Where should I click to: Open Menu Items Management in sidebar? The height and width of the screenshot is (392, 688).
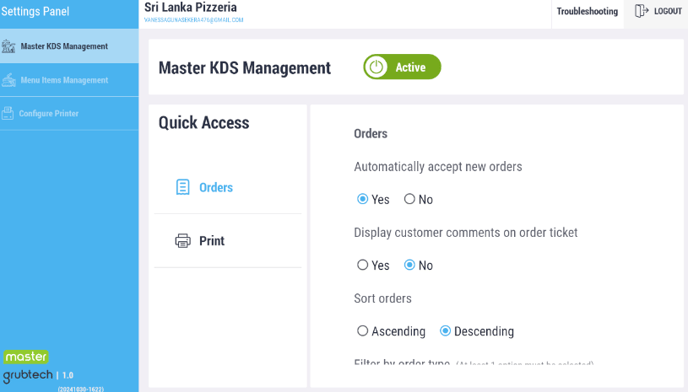tap(69, 80)
